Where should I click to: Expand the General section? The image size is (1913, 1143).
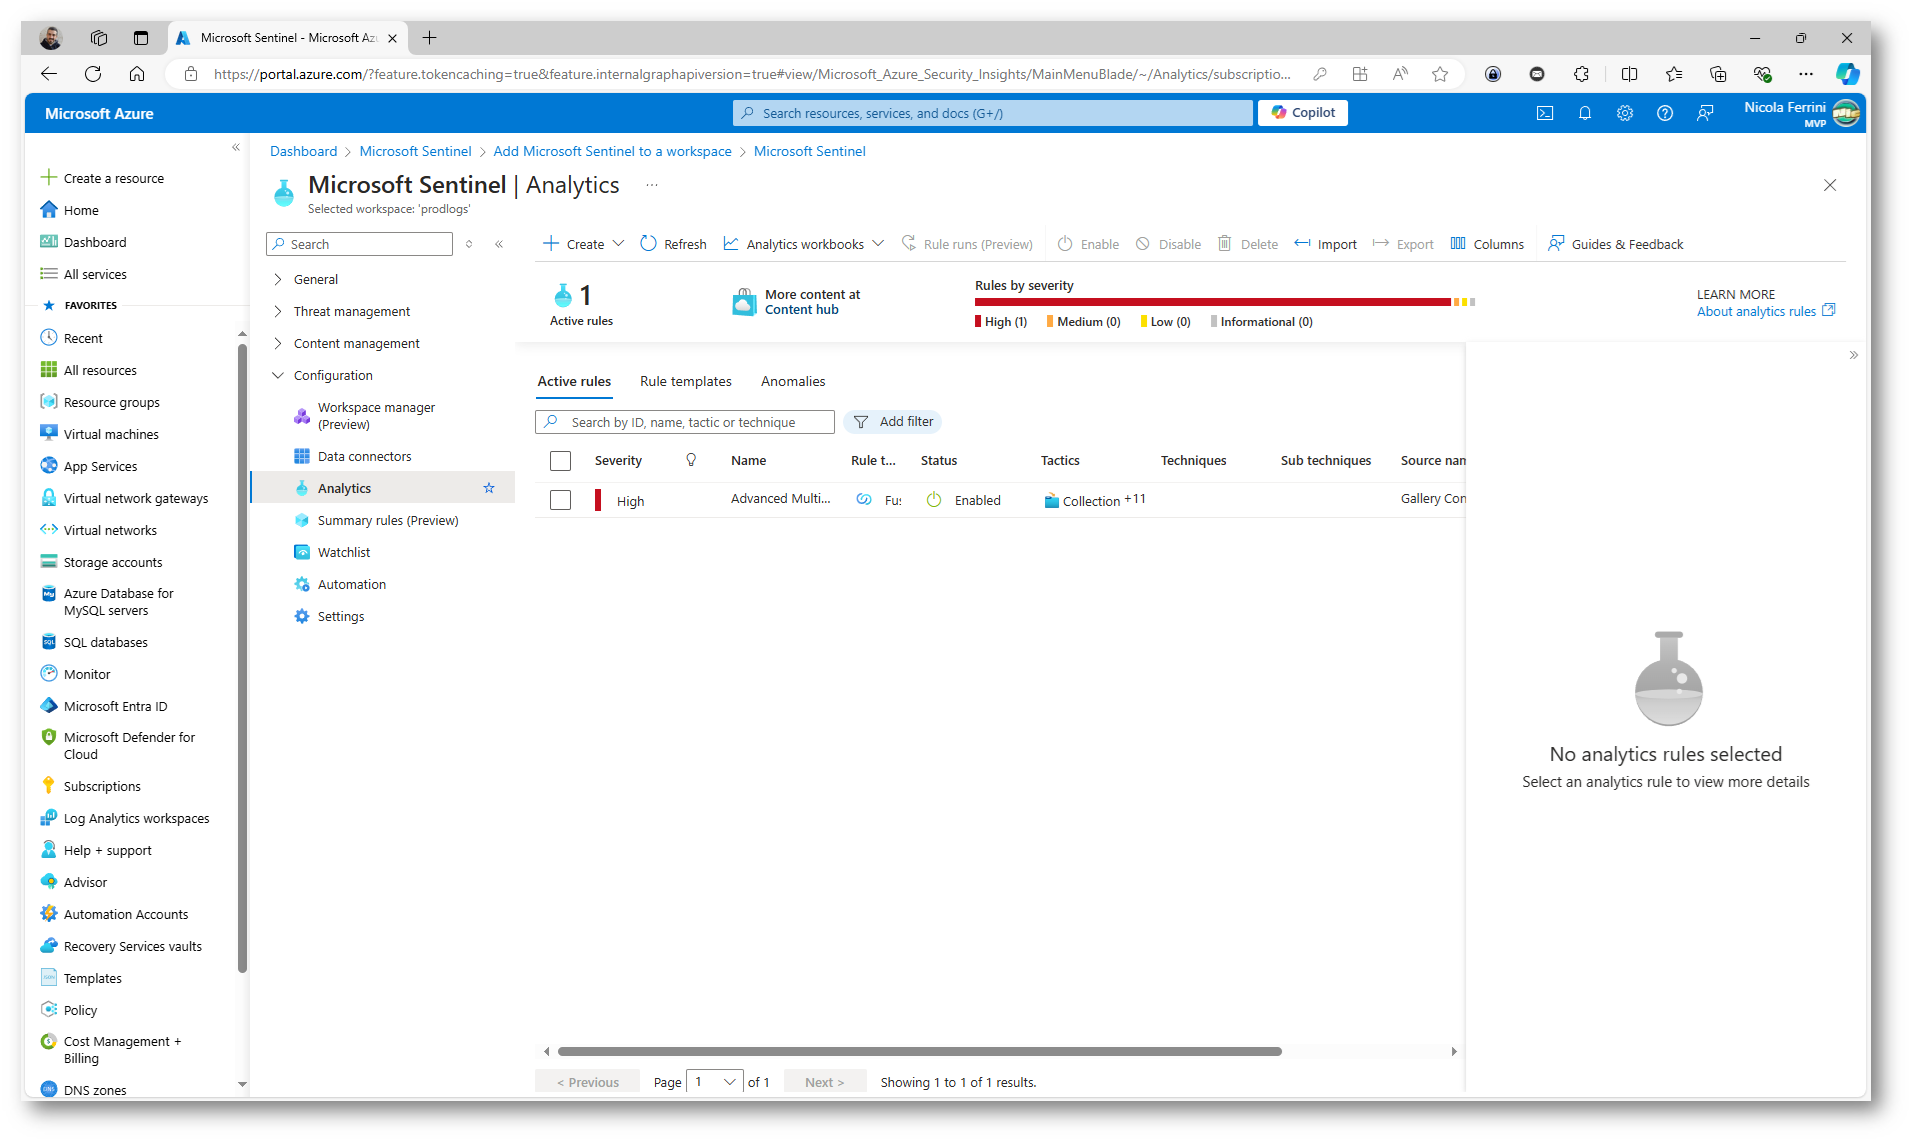point(315,279)
